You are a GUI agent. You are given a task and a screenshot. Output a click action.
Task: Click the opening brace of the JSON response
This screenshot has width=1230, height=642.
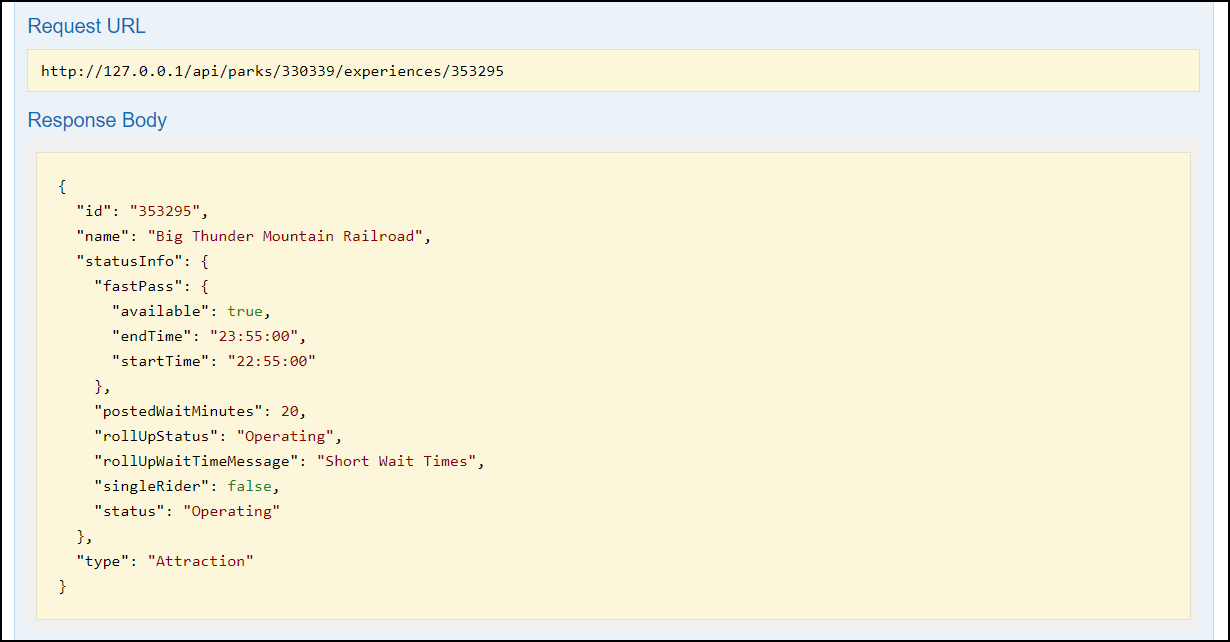(x=63, y=186)
